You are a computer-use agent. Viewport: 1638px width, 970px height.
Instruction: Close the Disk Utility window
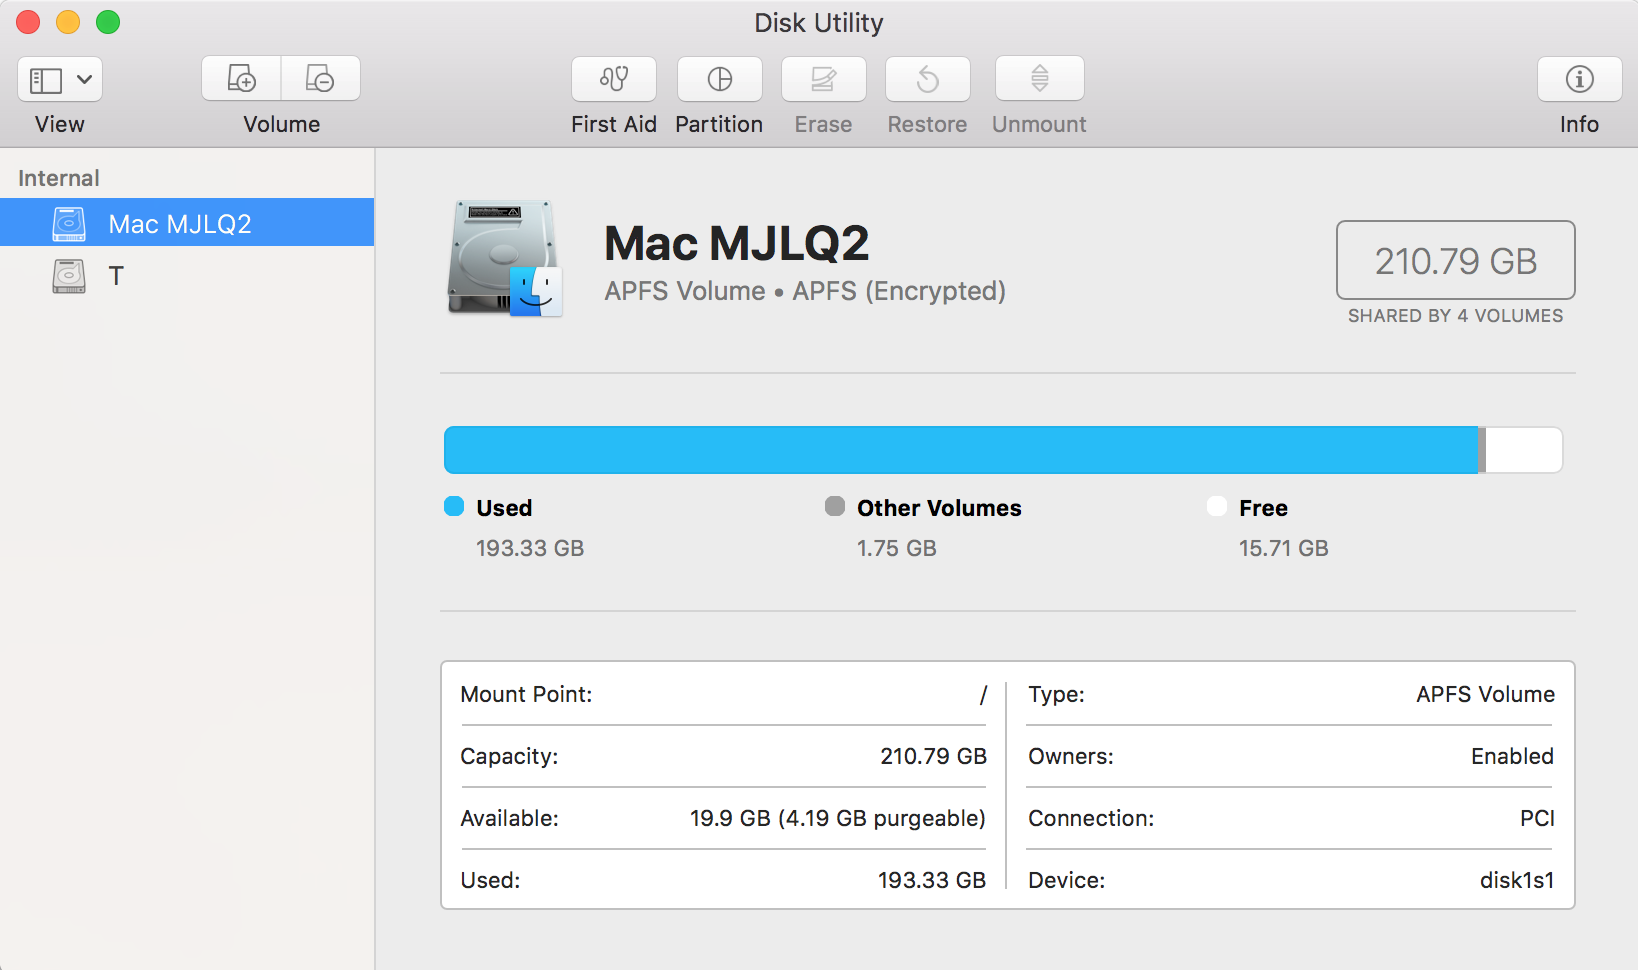(x=28, y=22)
